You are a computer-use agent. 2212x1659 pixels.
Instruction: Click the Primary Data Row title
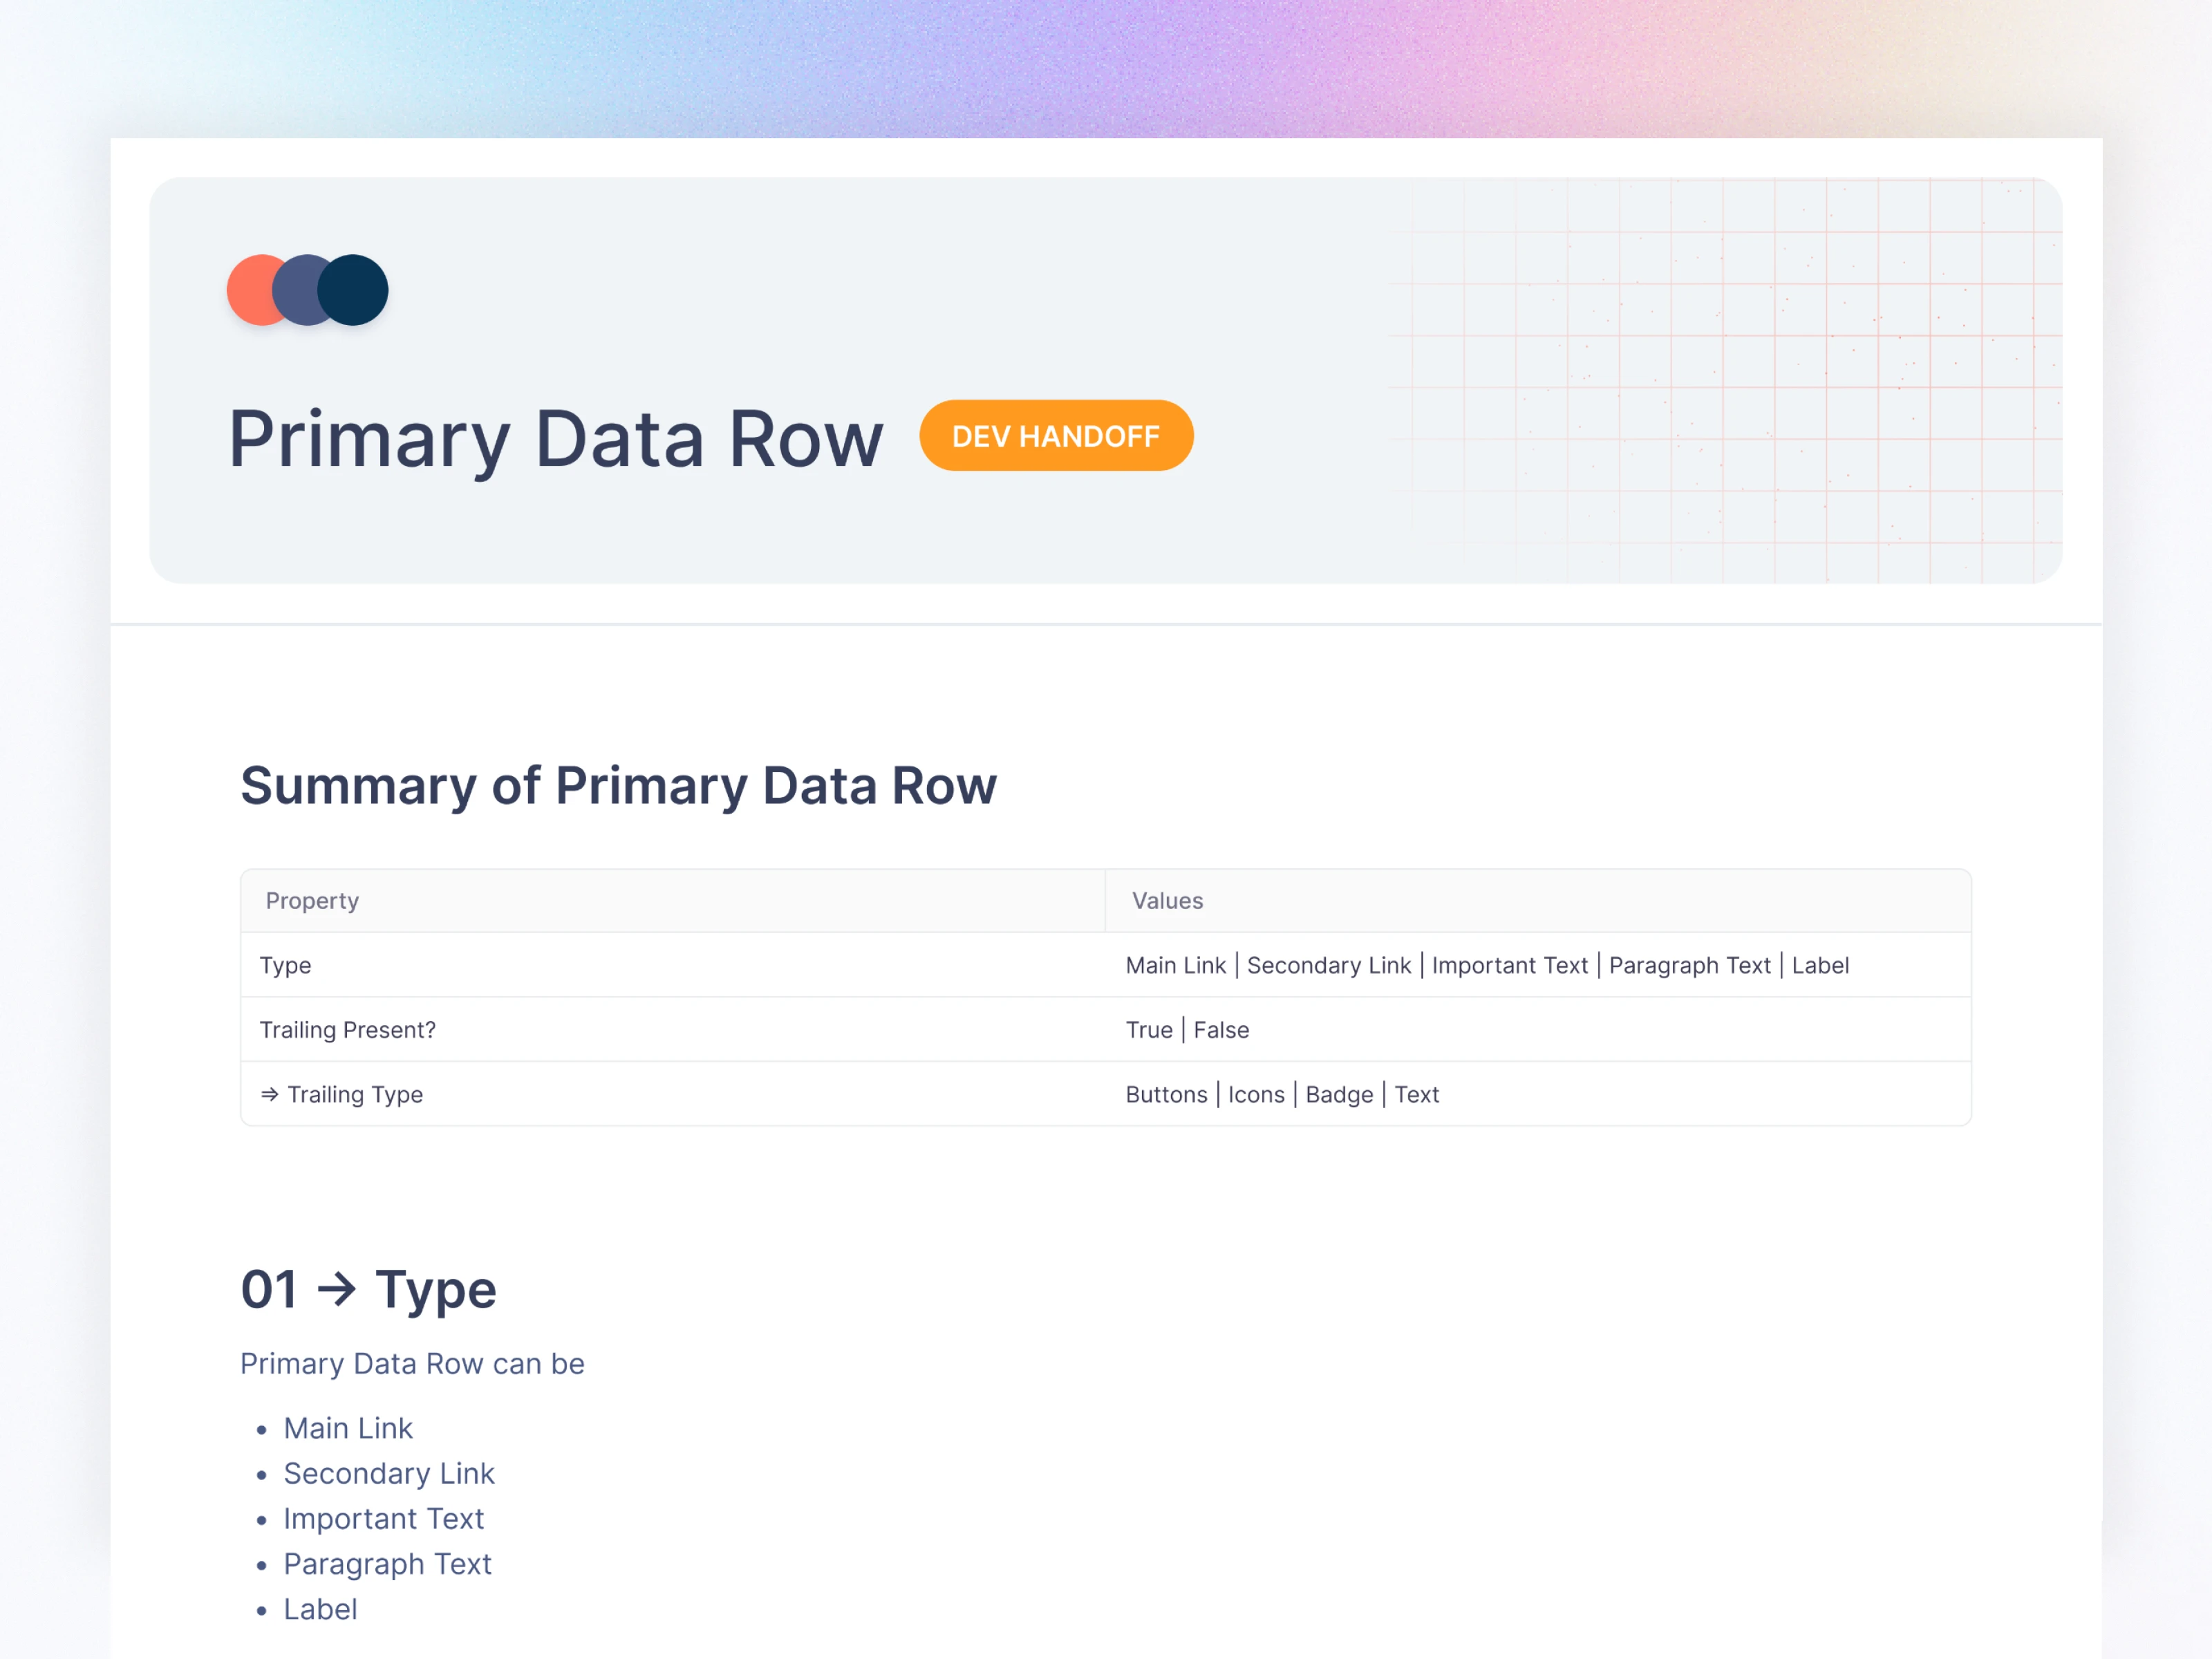pyautogui.click(x=556, y=439)
